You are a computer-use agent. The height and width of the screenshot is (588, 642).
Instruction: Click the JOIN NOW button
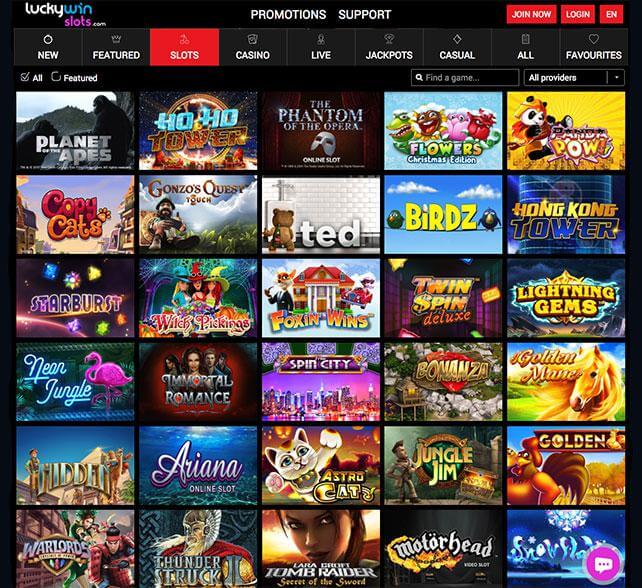[x=531, y=14]
